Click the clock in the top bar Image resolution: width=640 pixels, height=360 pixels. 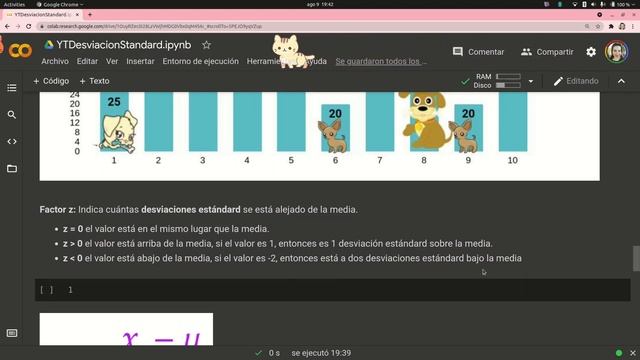320,4
